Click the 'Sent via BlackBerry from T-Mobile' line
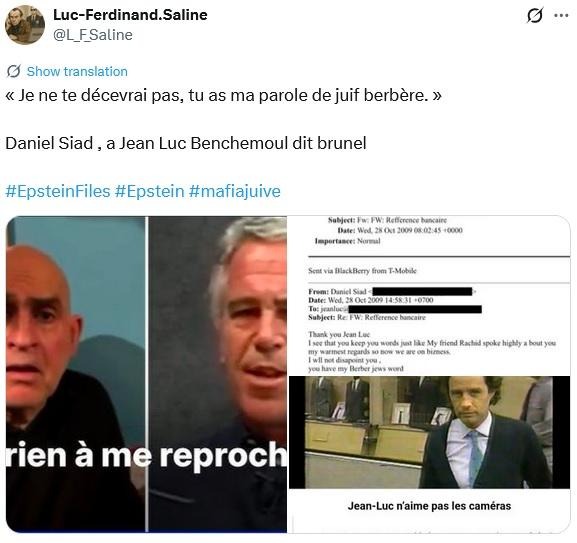The image size is (577, 543). coord(362,271)
